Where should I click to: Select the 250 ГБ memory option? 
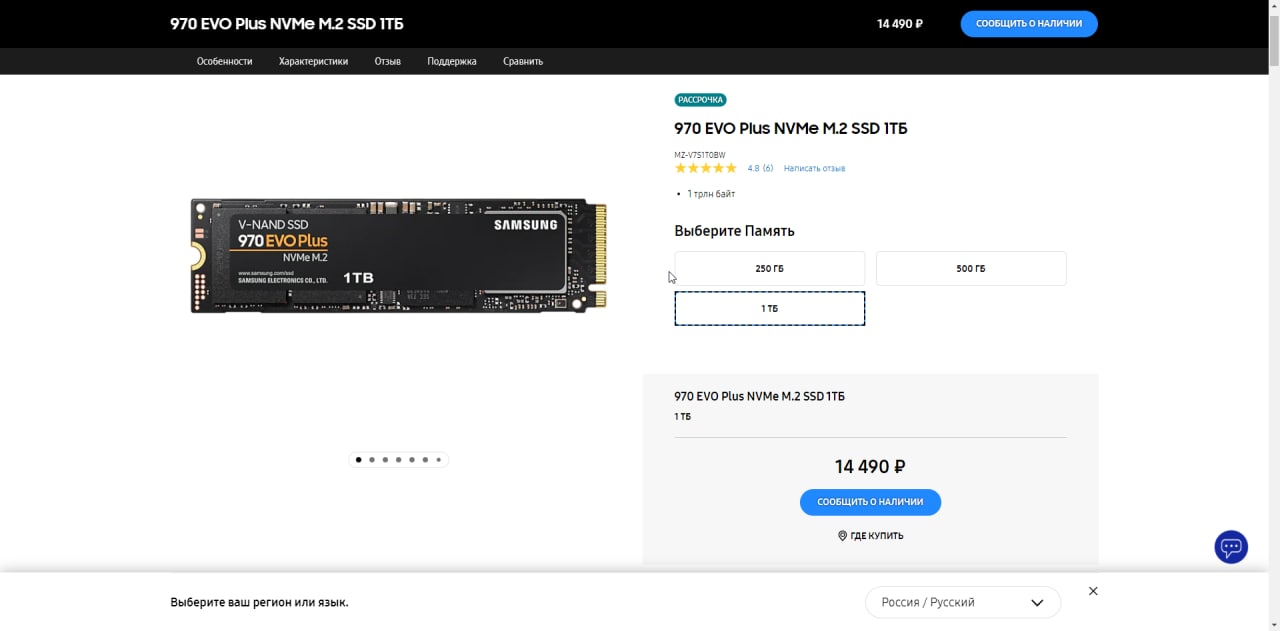(769, 269)
